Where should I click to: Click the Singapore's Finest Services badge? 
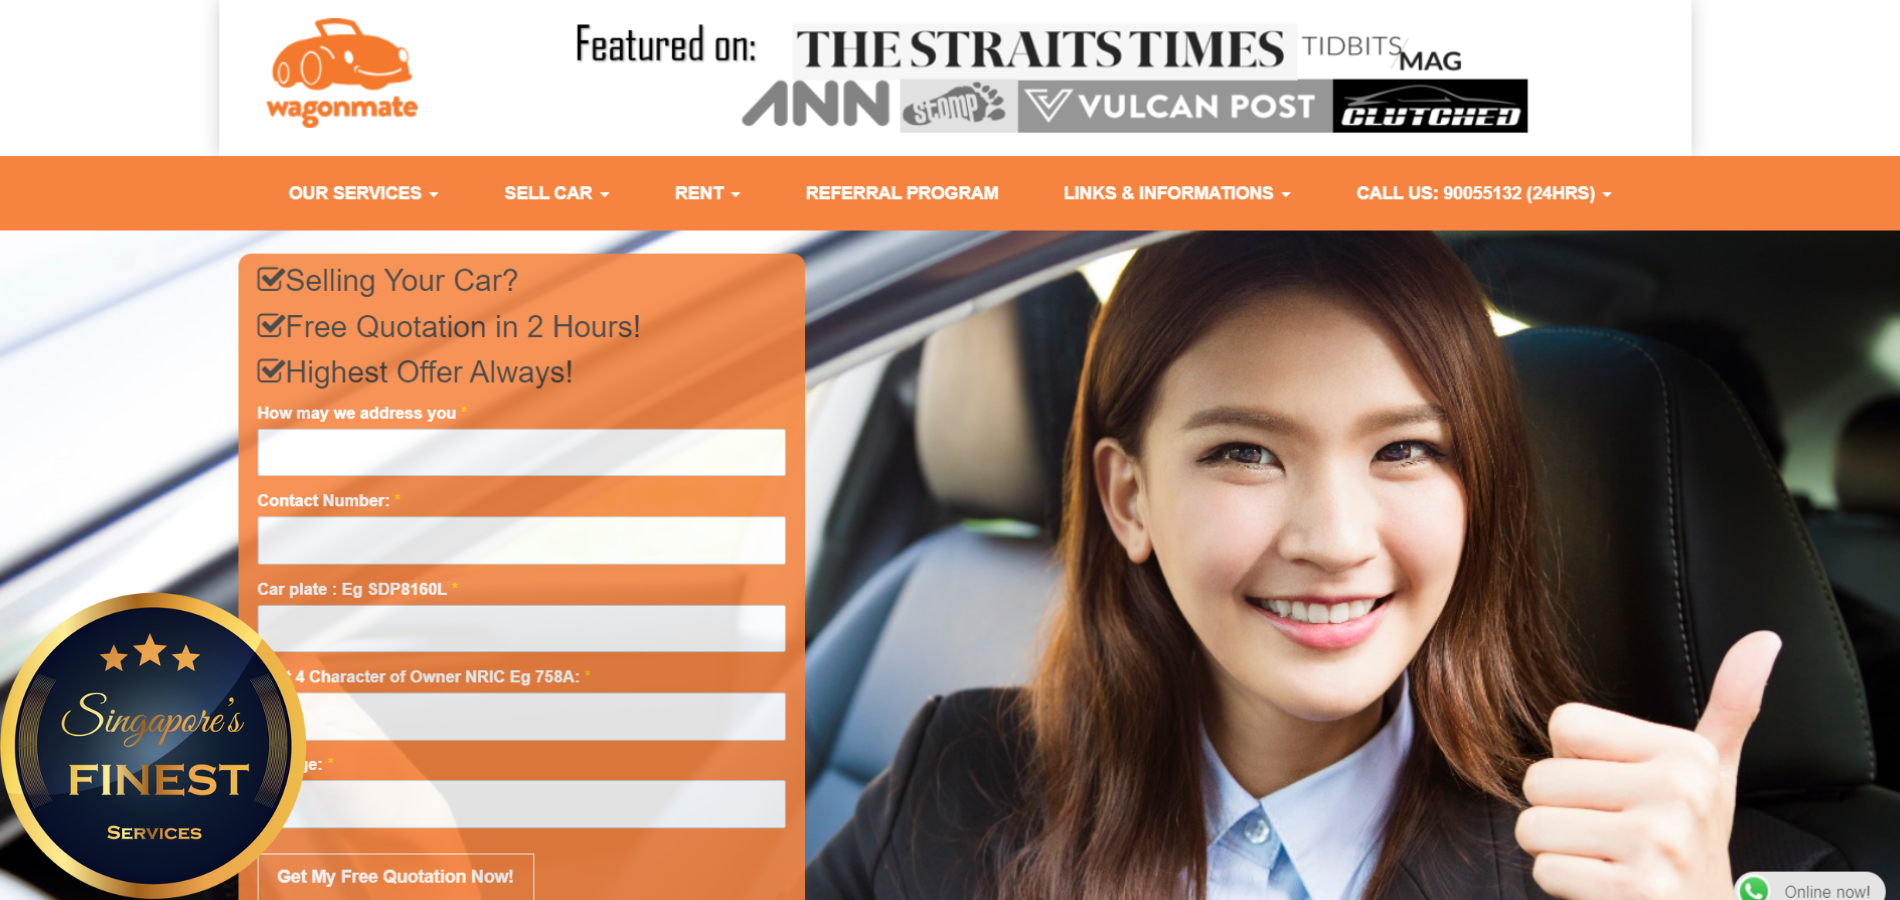pos(152,745)
